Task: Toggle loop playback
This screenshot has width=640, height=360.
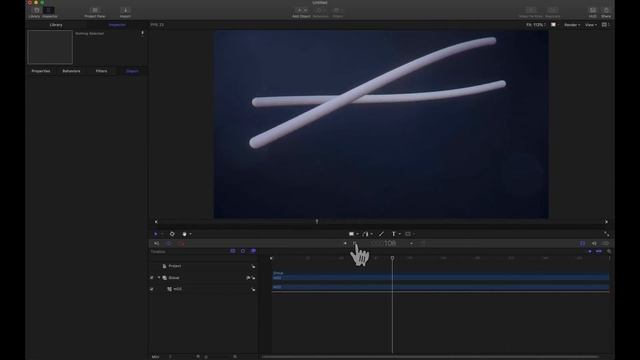Action: point(169,244)
